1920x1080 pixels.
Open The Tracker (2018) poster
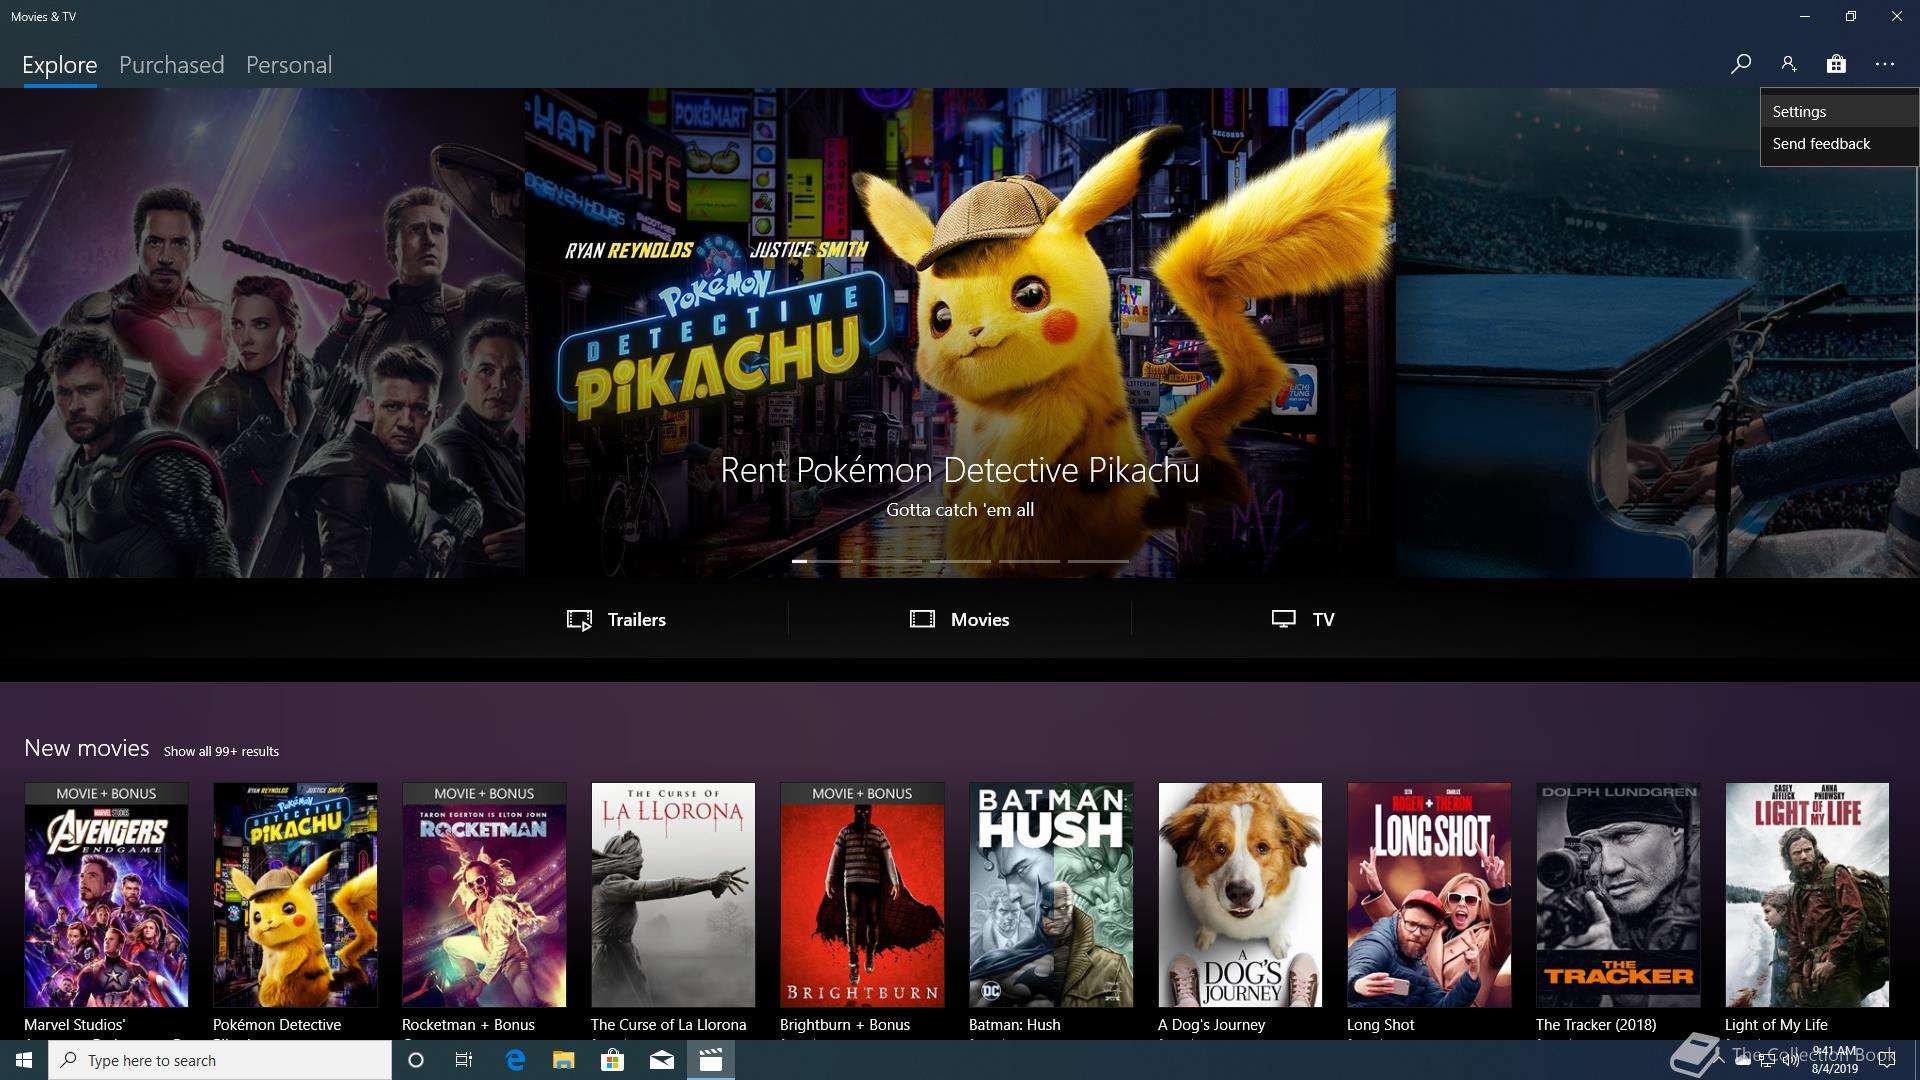[x=1618, y=895]
